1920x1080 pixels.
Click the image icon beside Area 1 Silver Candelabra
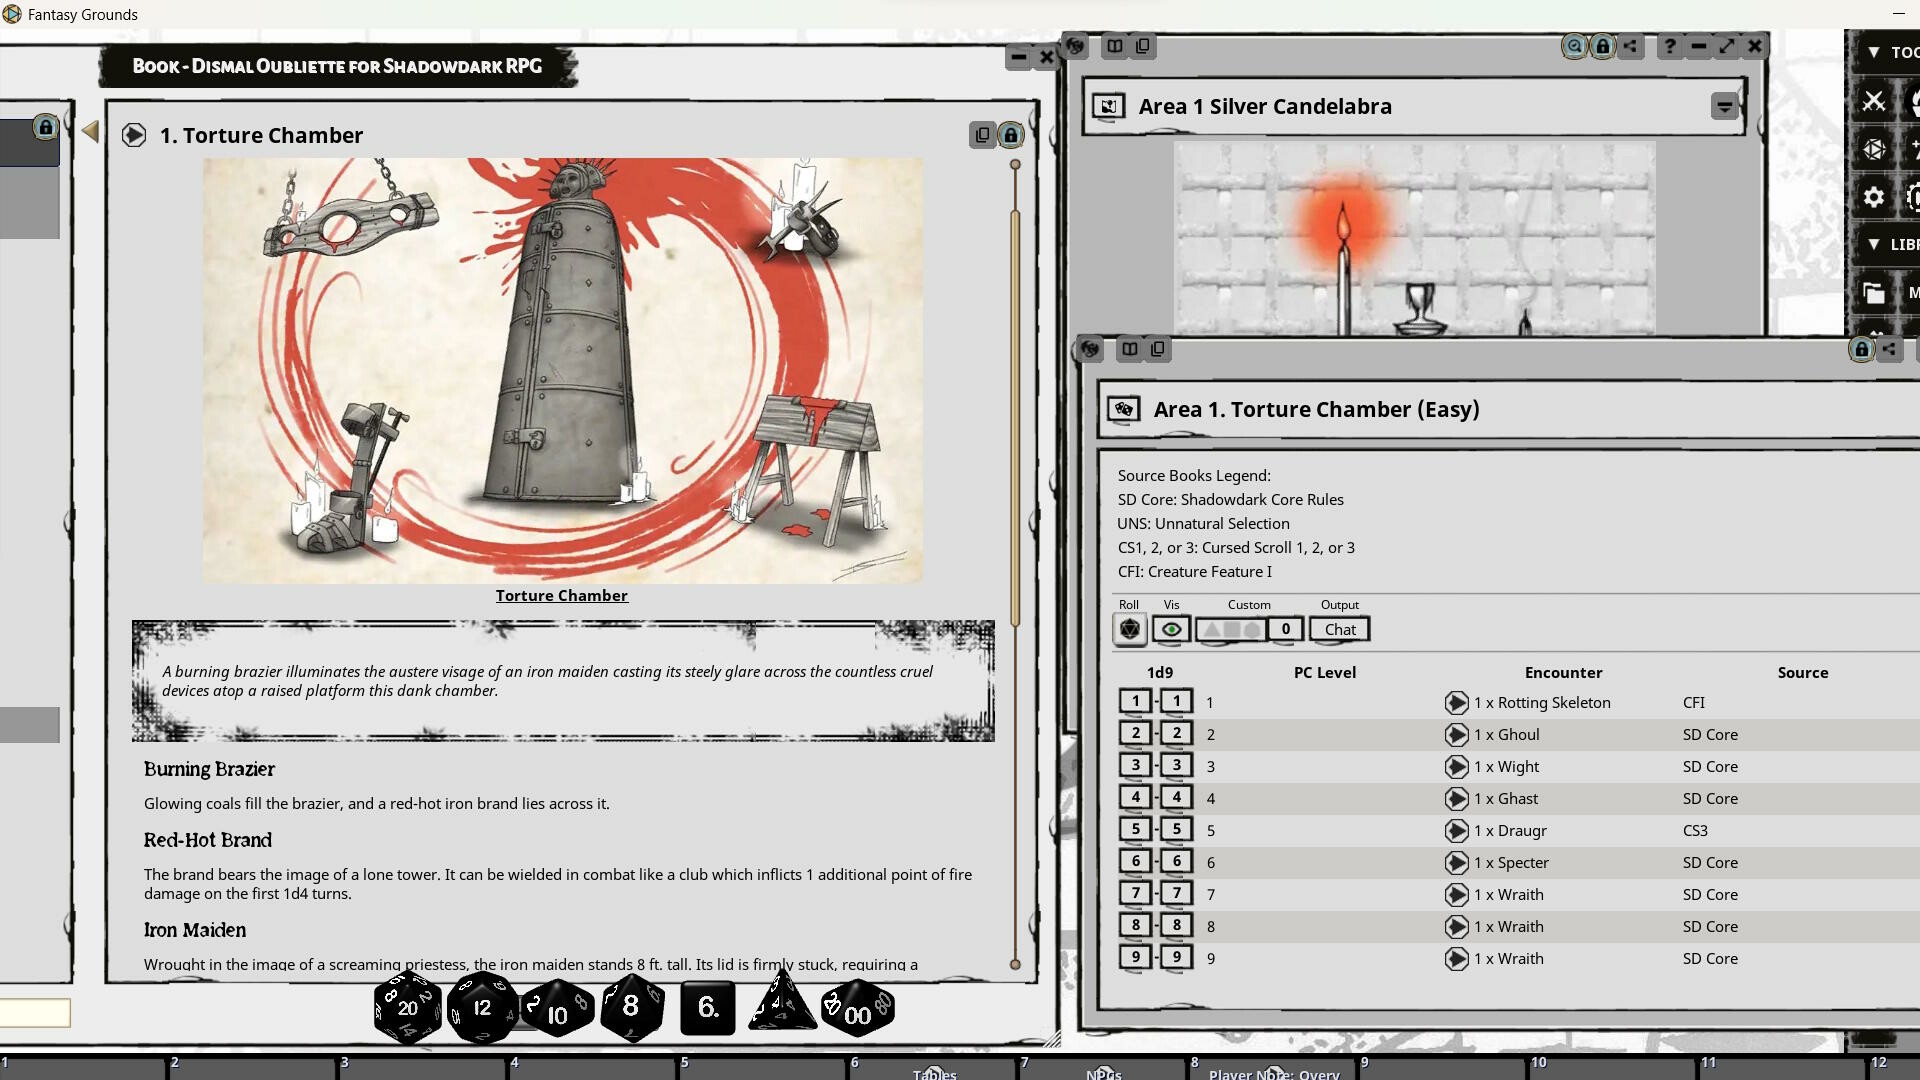[1106, 106]
